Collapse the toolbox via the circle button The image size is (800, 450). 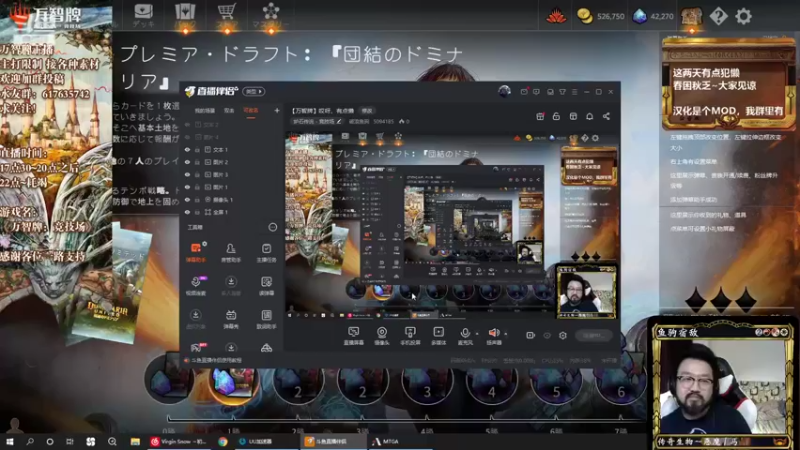(x=273, y=227)
